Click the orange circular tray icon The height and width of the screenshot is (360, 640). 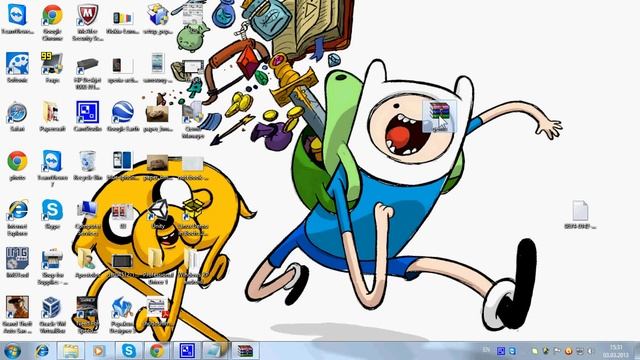point(568,351)
